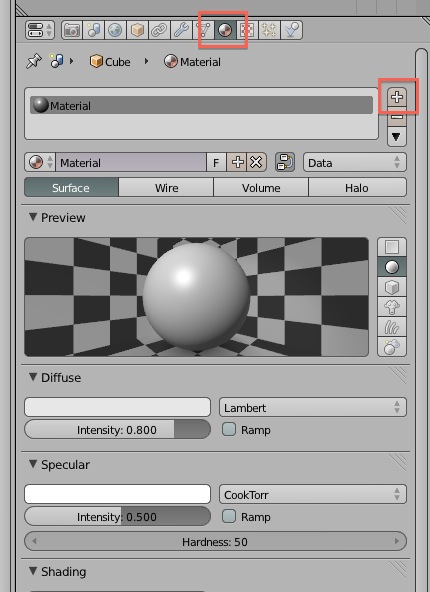Image resolution: width=430 pixels, height=592 pixels.
Task: Open the CookTorr specular shader dropdown
Action: [313, 494]
